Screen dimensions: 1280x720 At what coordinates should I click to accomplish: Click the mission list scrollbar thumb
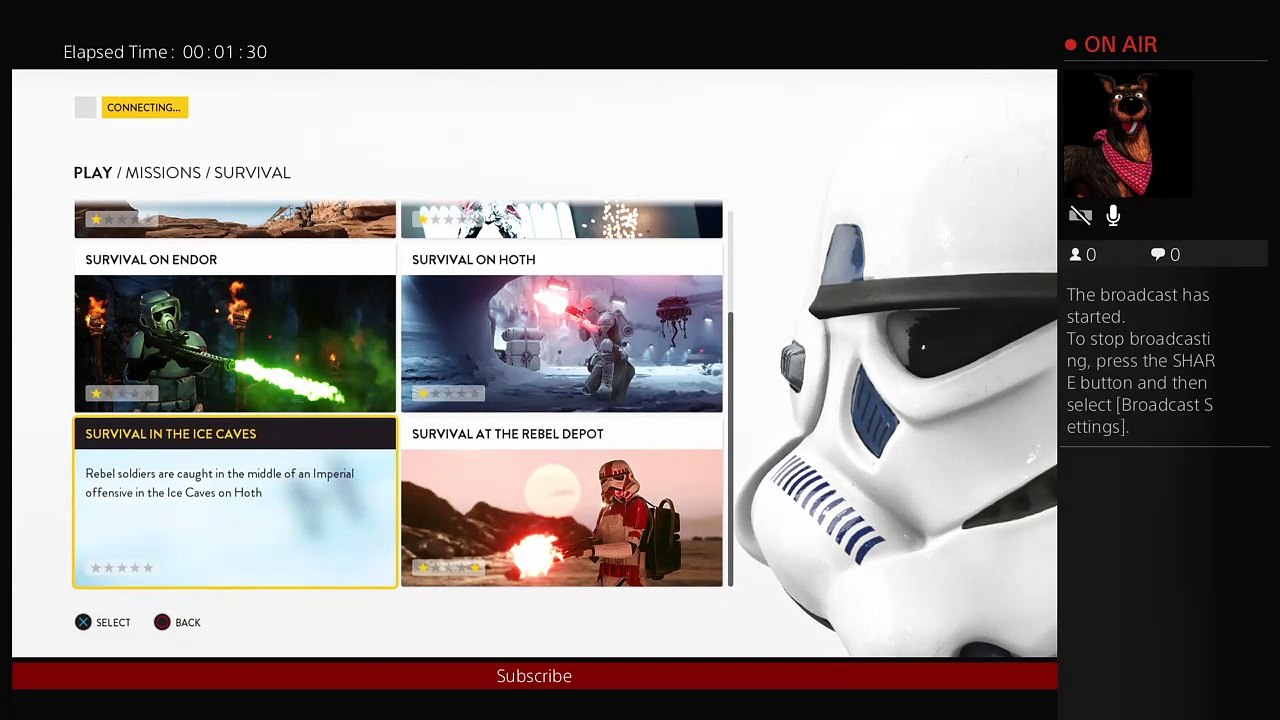(730, 448)
